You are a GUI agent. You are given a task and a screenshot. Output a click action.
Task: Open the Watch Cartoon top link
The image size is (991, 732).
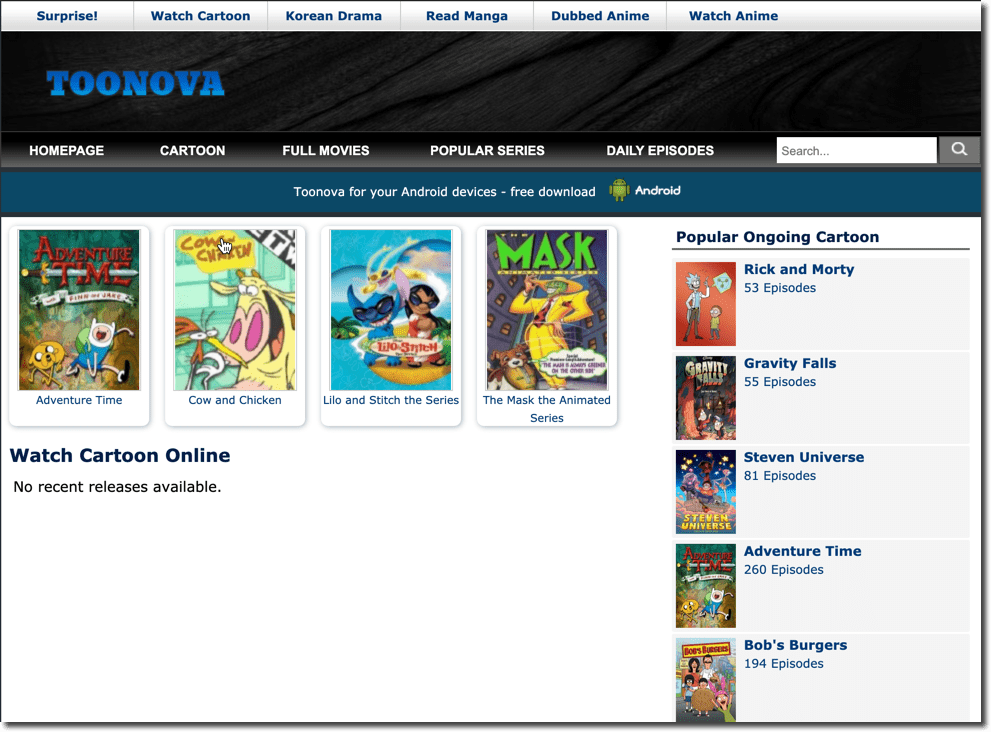click(200, 16)
